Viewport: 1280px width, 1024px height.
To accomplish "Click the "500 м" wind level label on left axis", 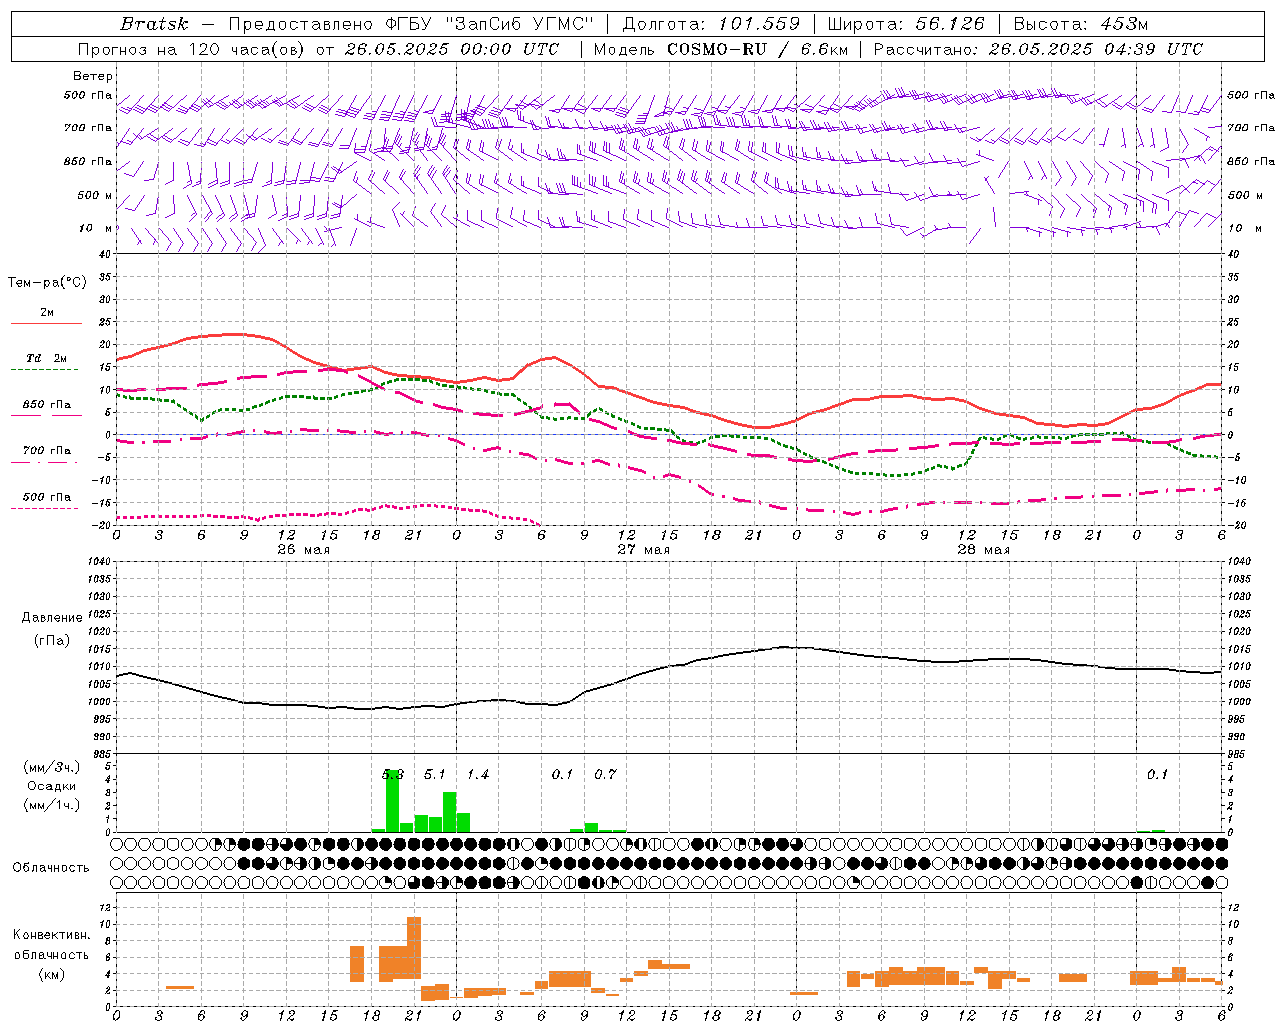I will coord(95,196).
